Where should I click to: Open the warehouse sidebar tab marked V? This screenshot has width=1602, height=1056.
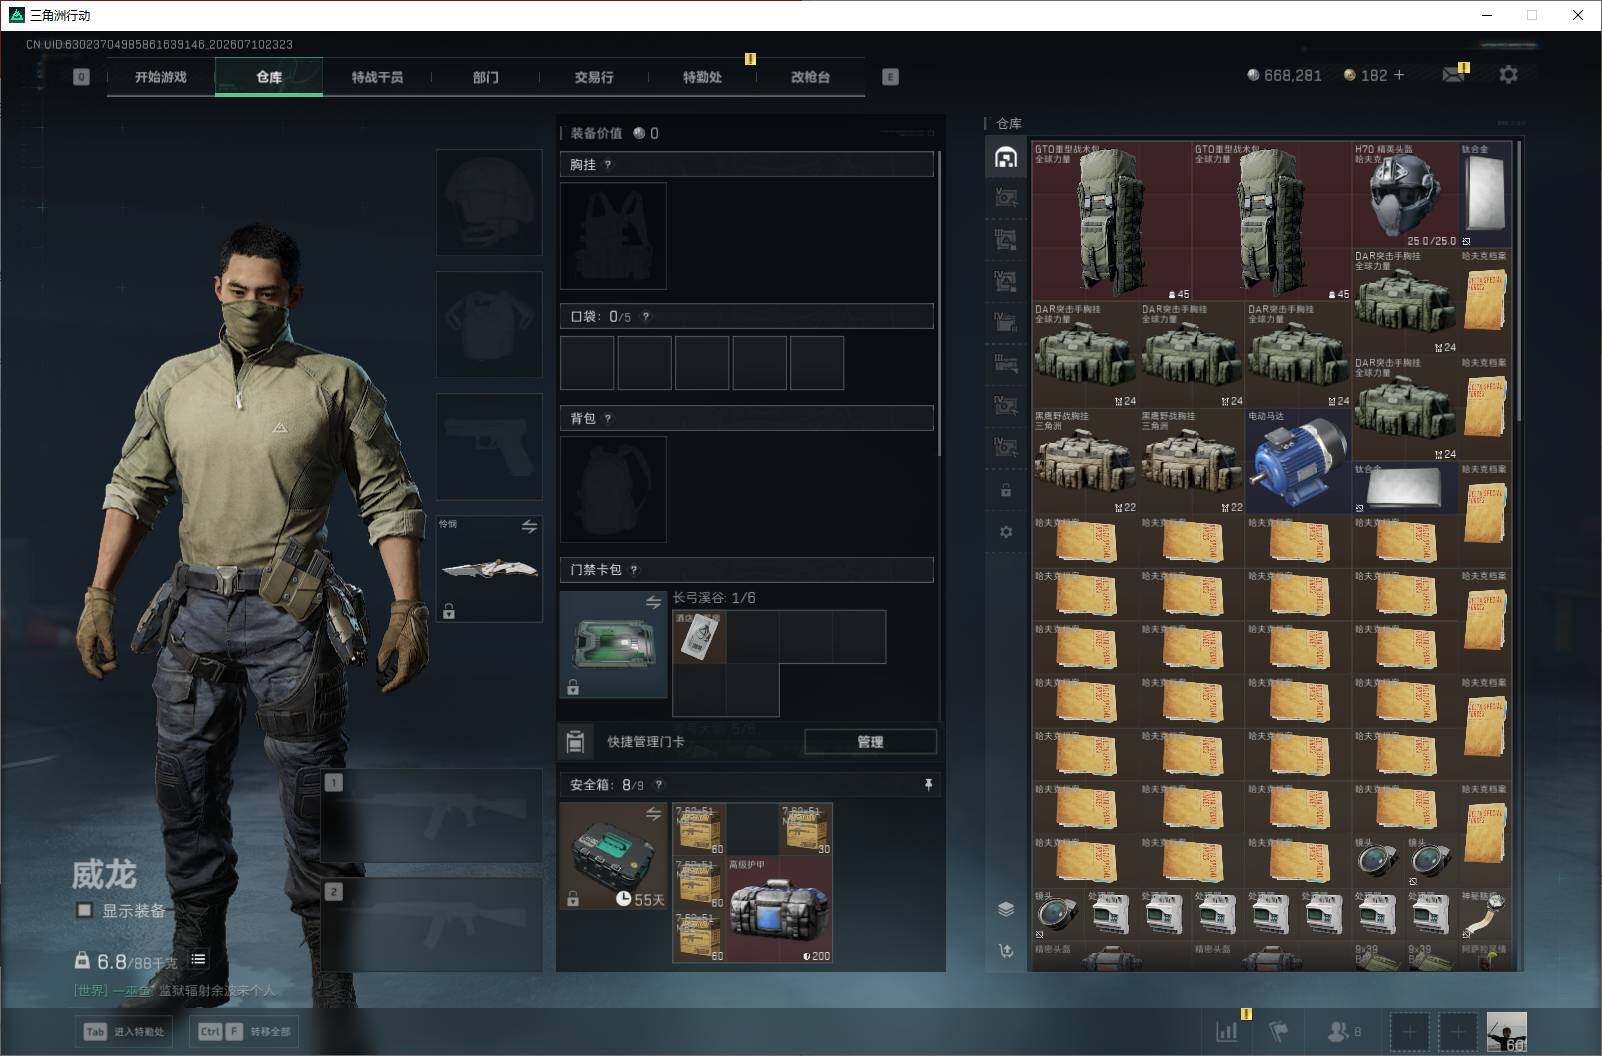click(x=1006, y=198)
